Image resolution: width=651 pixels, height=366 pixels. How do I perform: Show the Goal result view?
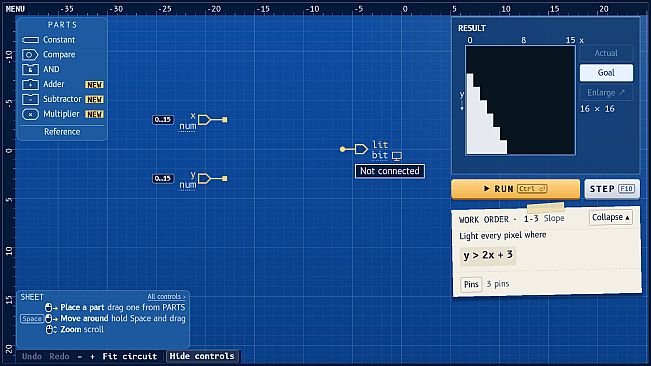(606, 73)
